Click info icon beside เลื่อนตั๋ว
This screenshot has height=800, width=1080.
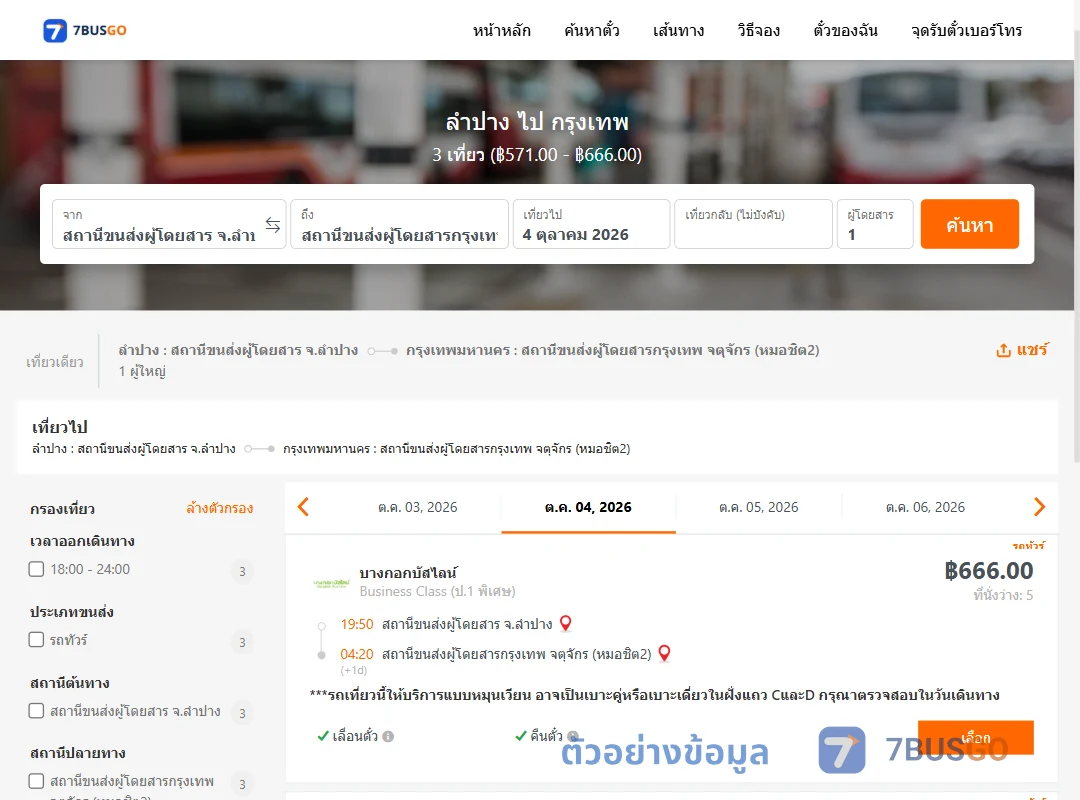click(388, 737)
